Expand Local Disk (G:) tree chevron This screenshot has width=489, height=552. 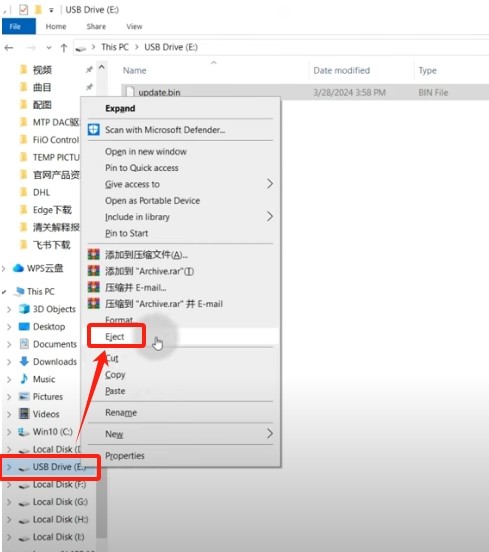click(9, 502)
